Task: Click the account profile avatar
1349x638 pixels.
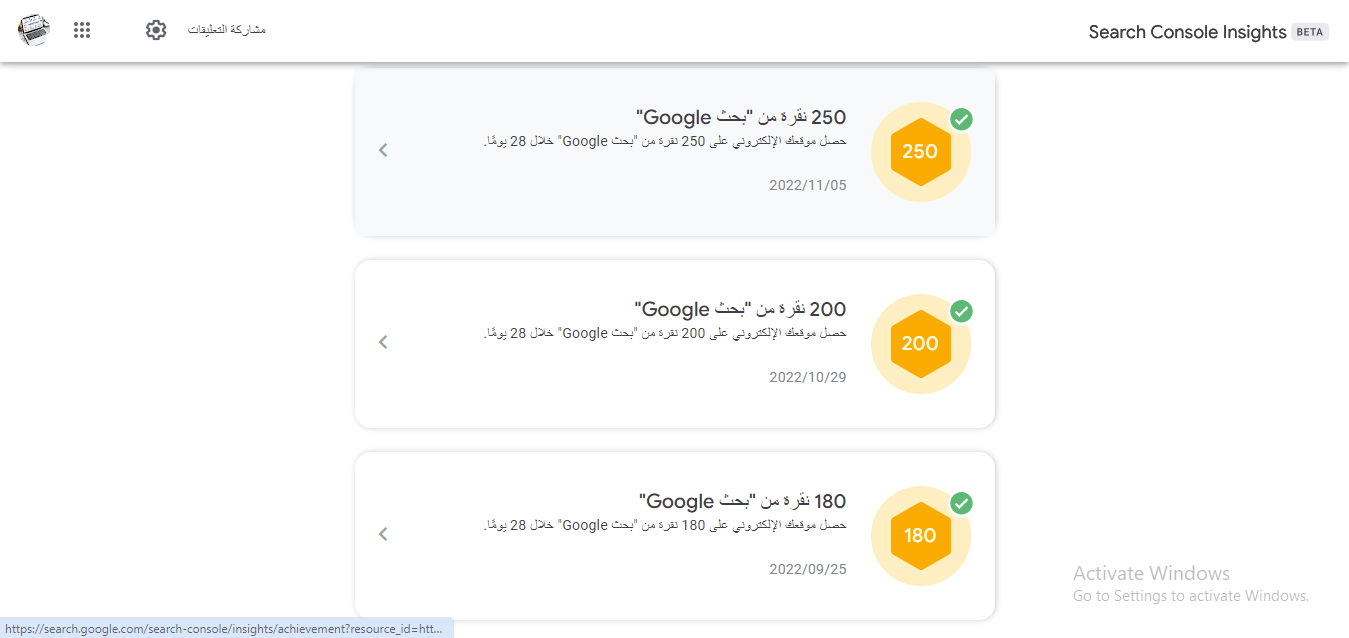Action: [x=34, y=30]
